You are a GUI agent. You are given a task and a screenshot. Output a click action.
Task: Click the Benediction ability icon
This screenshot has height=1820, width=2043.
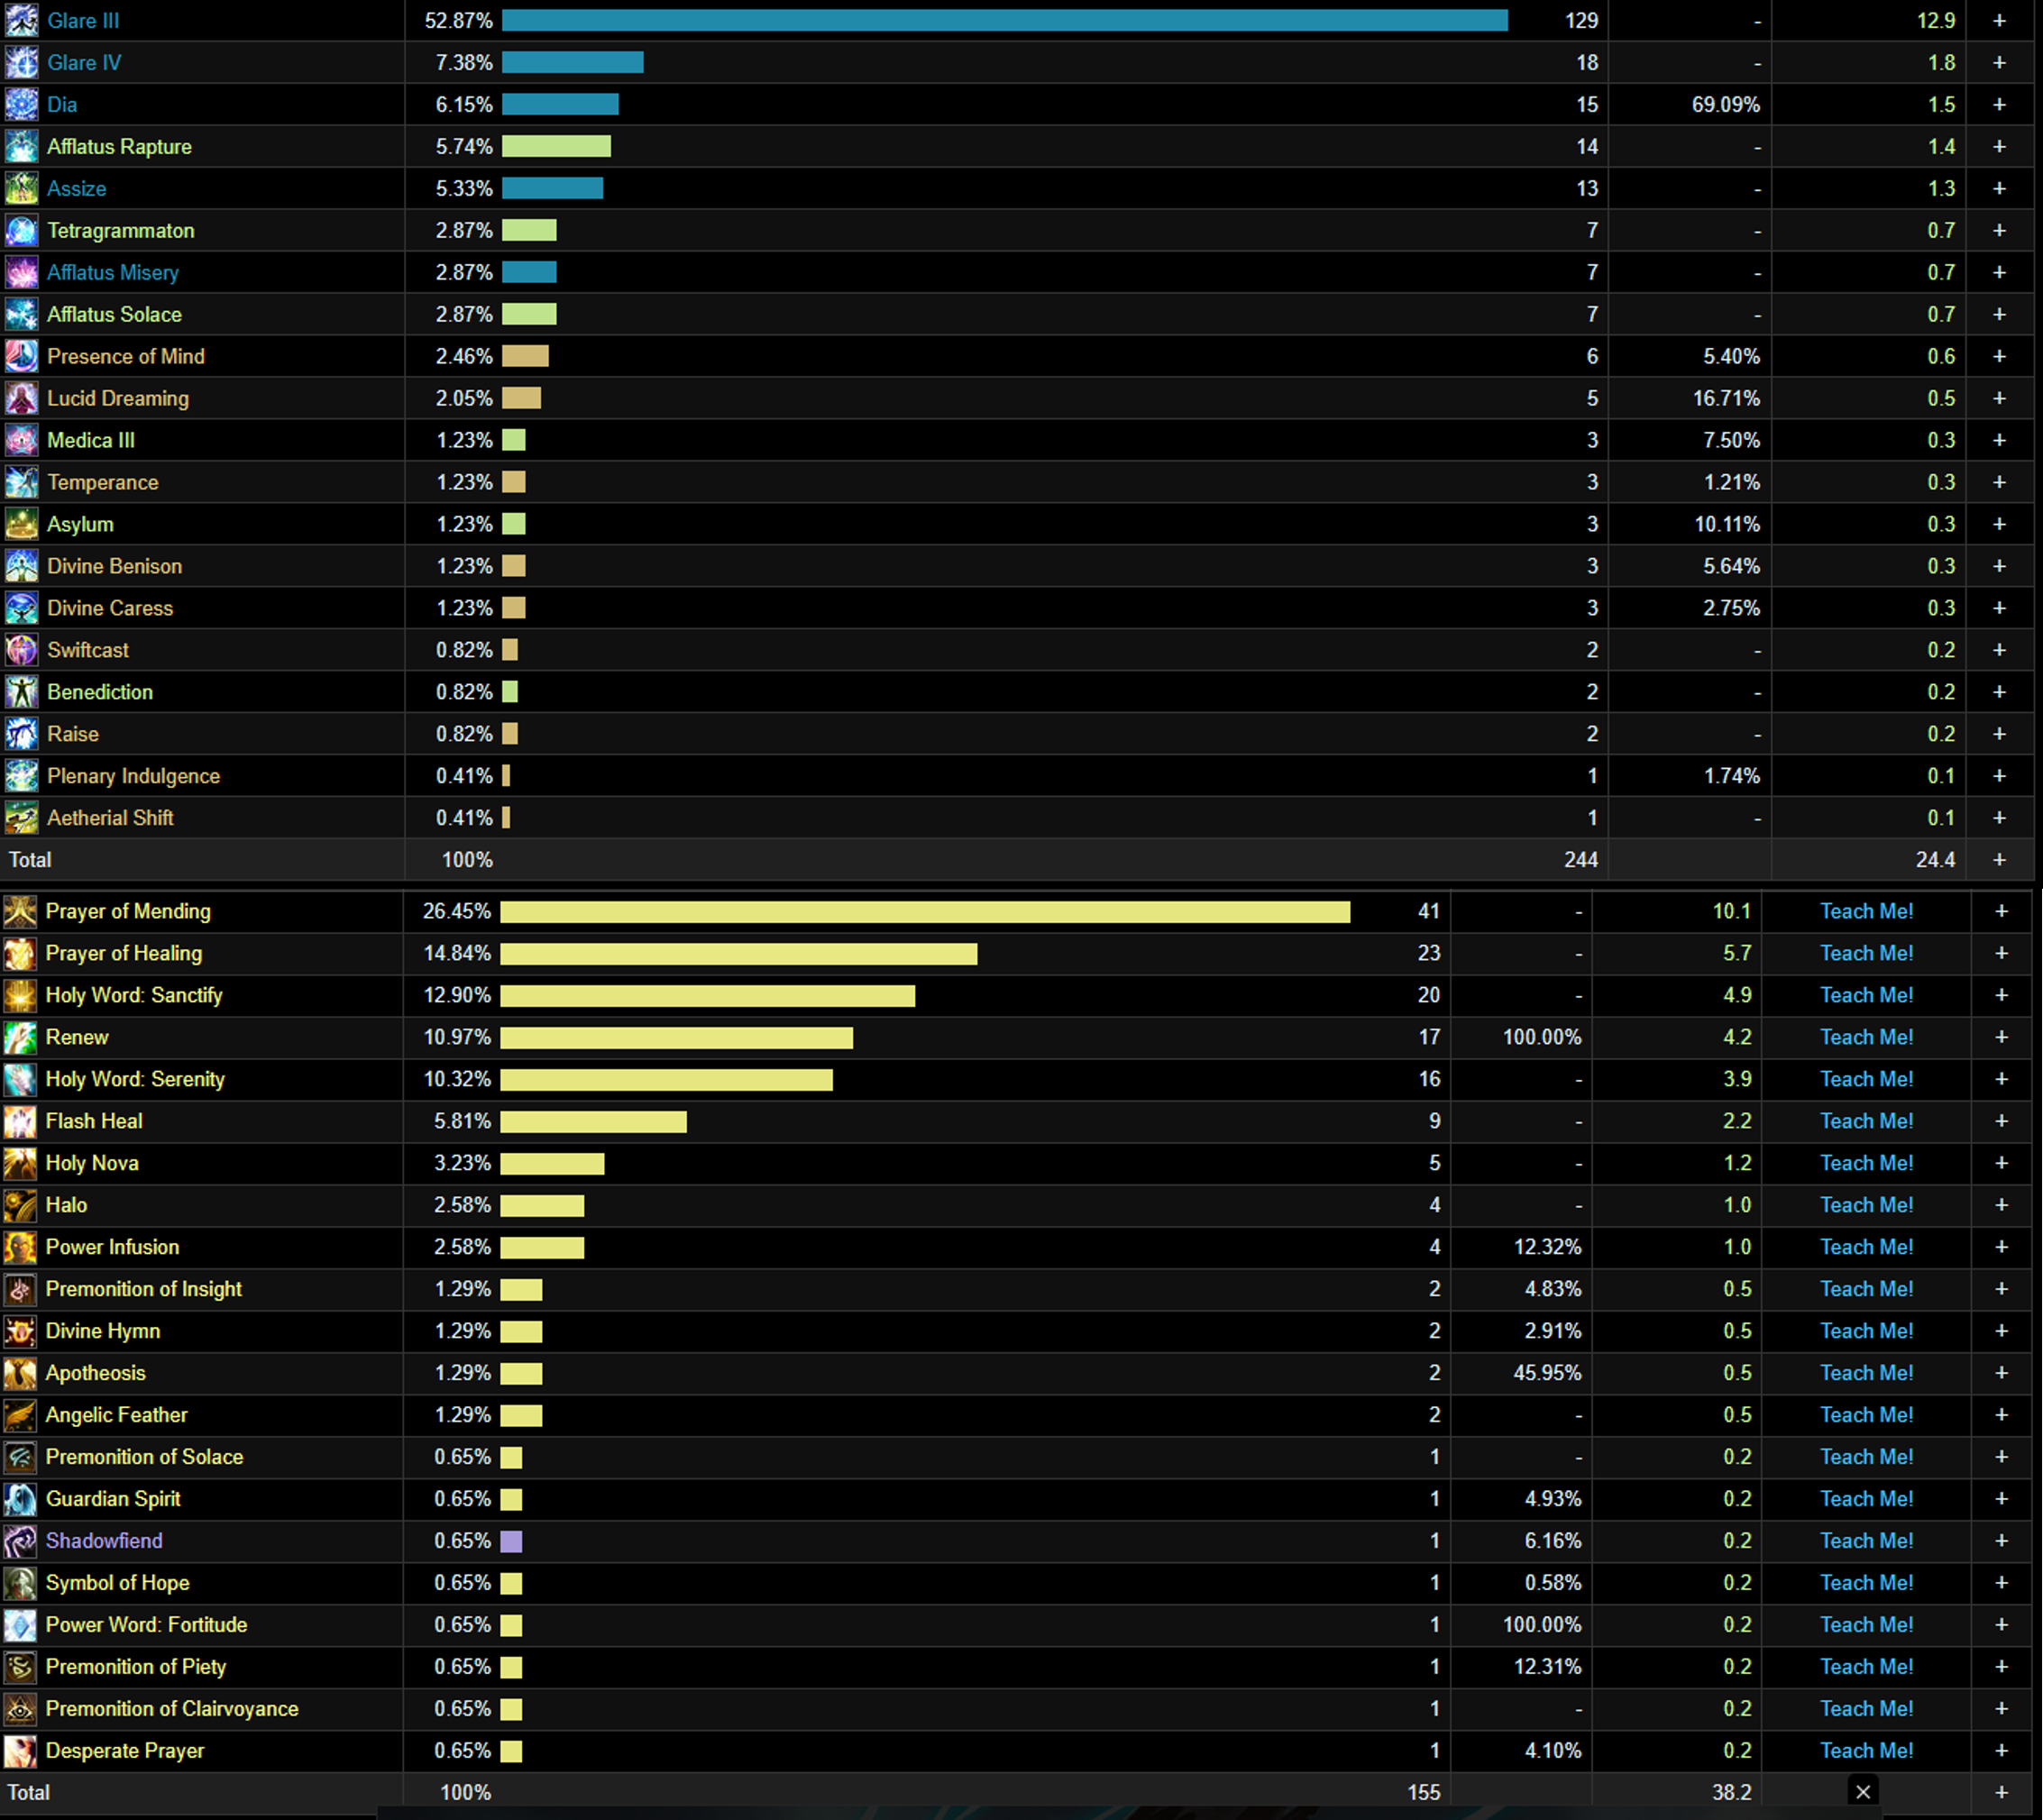tap(21, 692)
